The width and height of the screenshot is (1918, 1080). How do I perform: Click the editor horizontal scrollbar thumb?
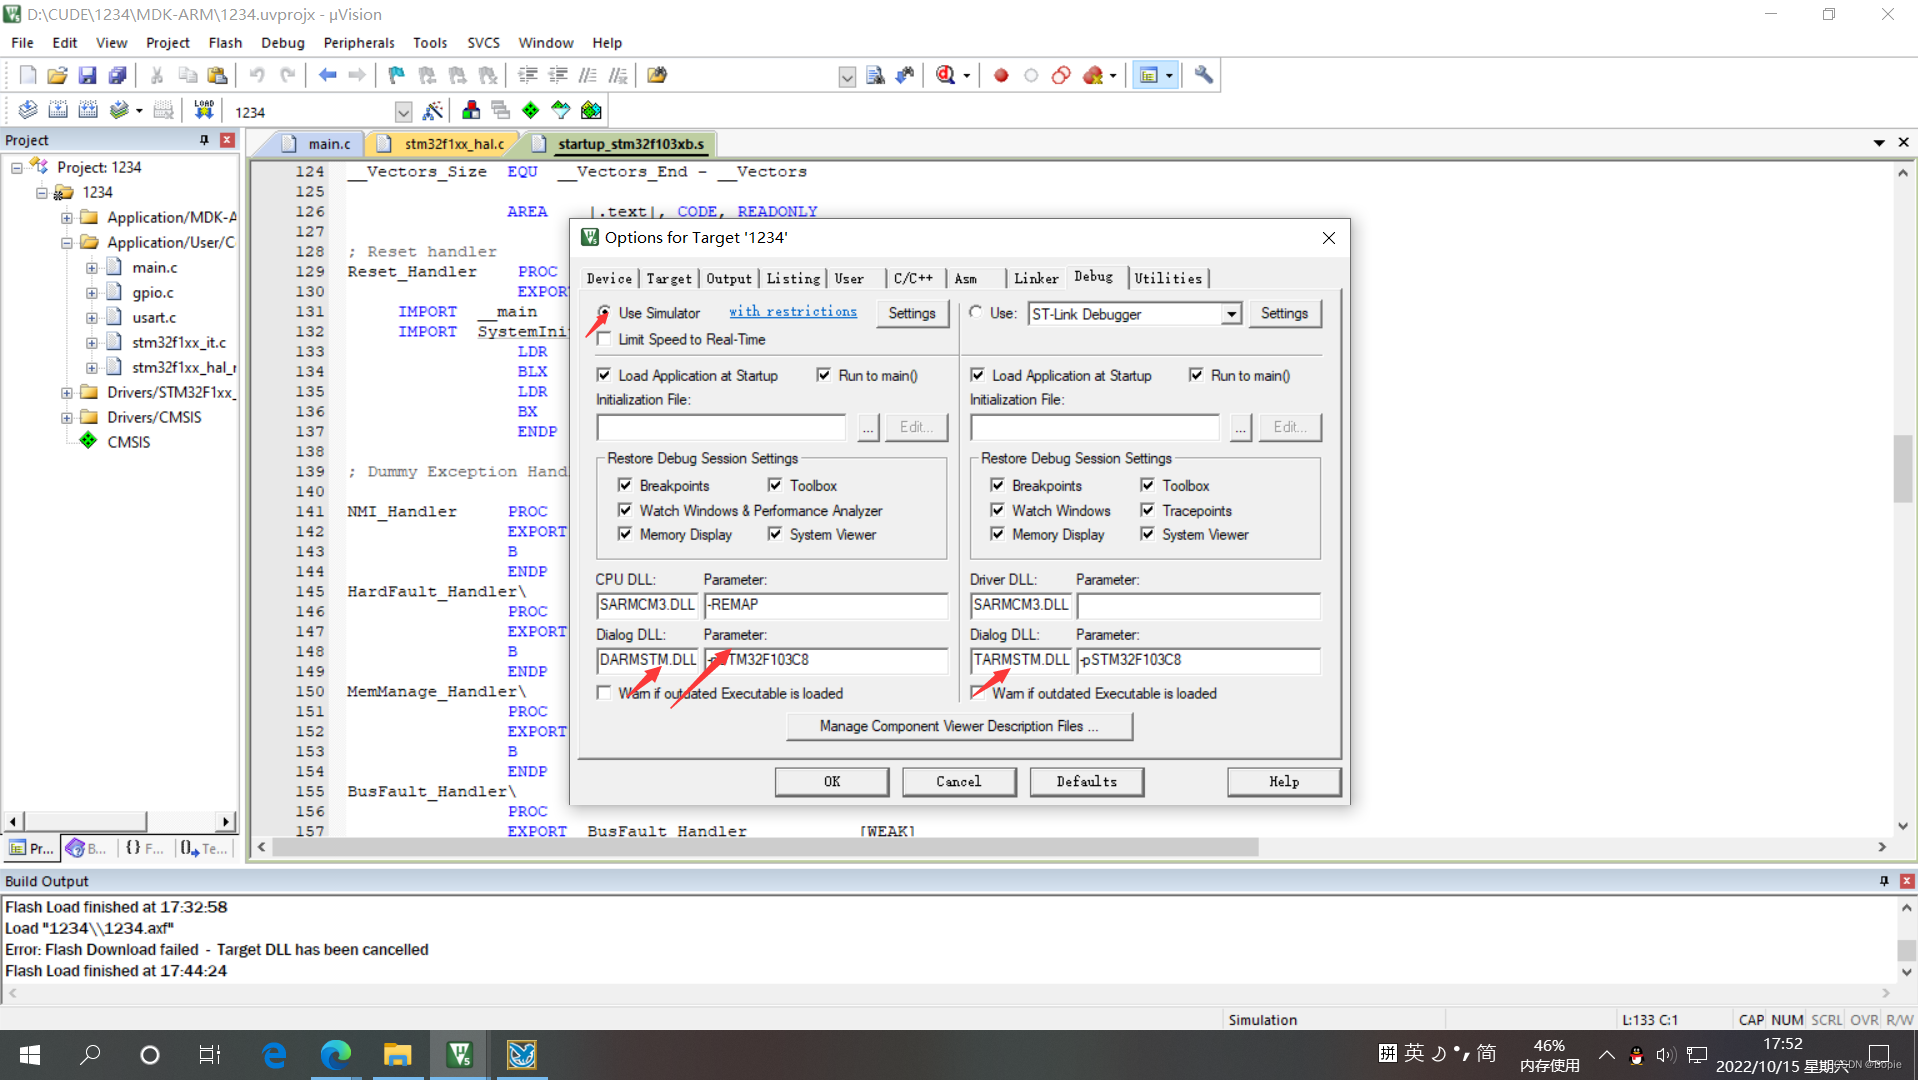coord(765,847)
